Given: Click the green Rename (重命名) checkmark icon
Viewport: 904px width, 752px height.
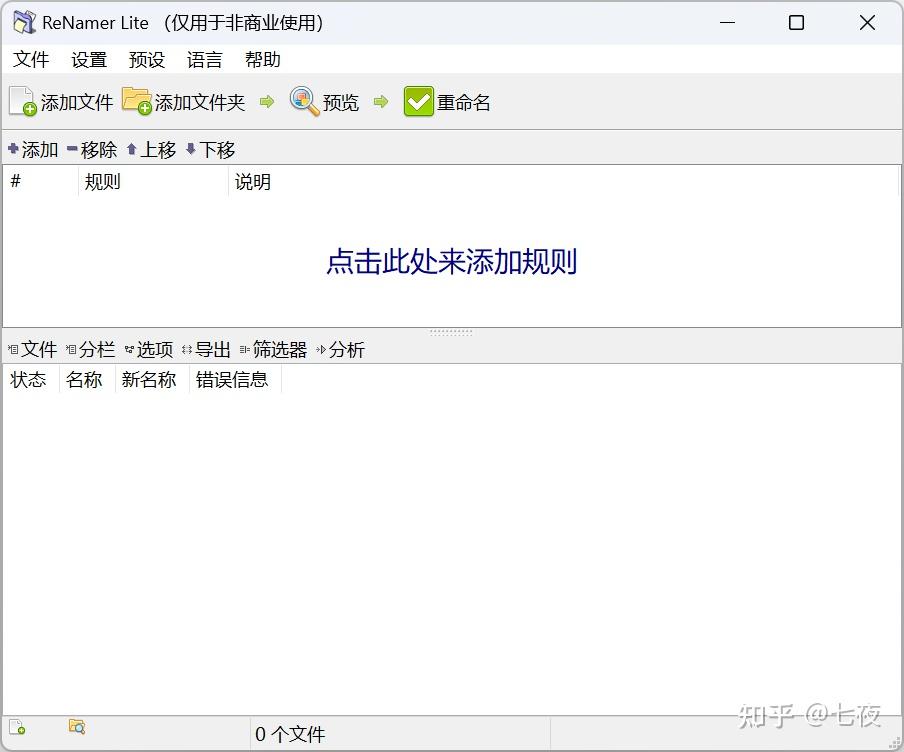Looking at the screenshot, I should [x=419, y=101].
